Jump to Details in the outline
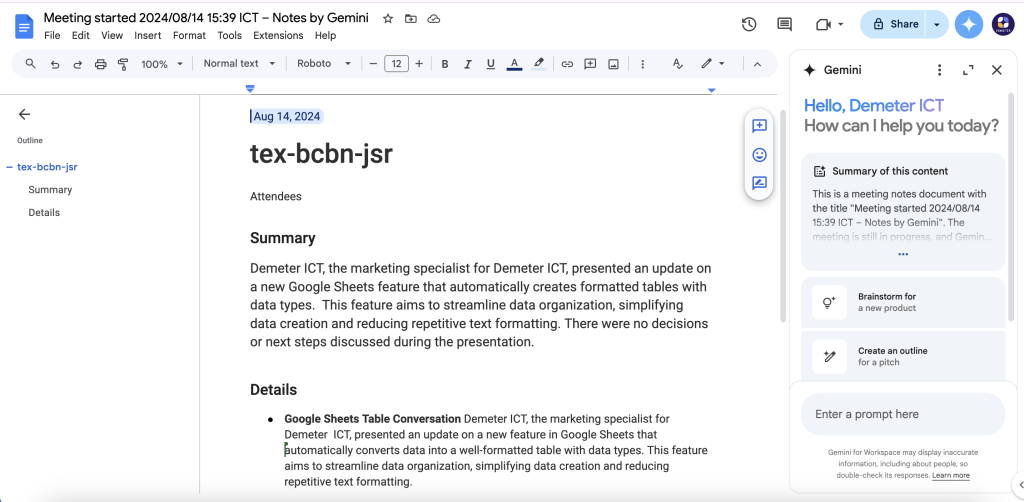1024x502 pixels. coord(44,212)
